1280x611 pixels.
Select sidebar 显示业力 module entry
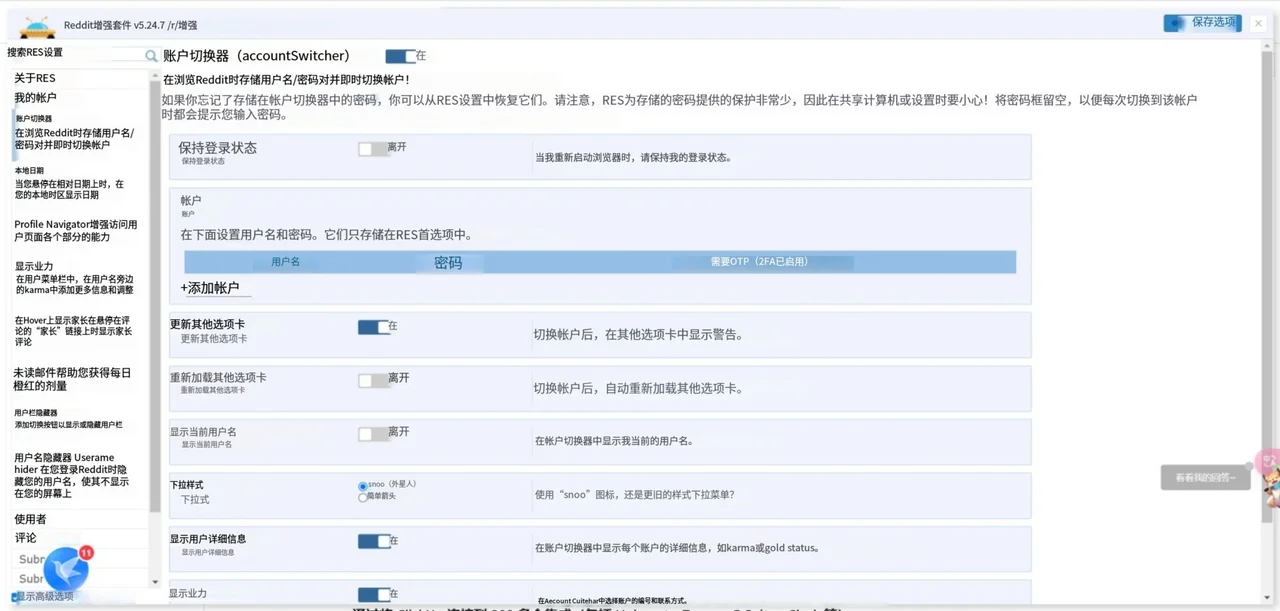pos(74,279)
